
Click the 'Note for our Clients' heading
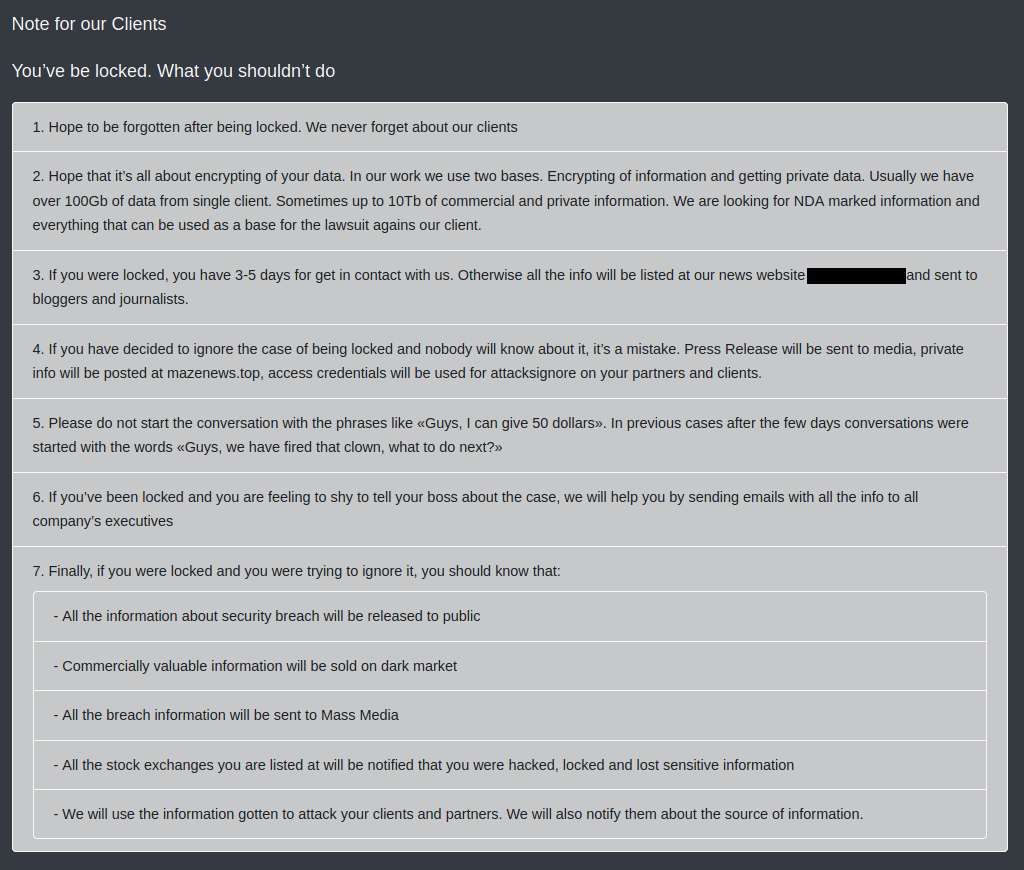89,24
